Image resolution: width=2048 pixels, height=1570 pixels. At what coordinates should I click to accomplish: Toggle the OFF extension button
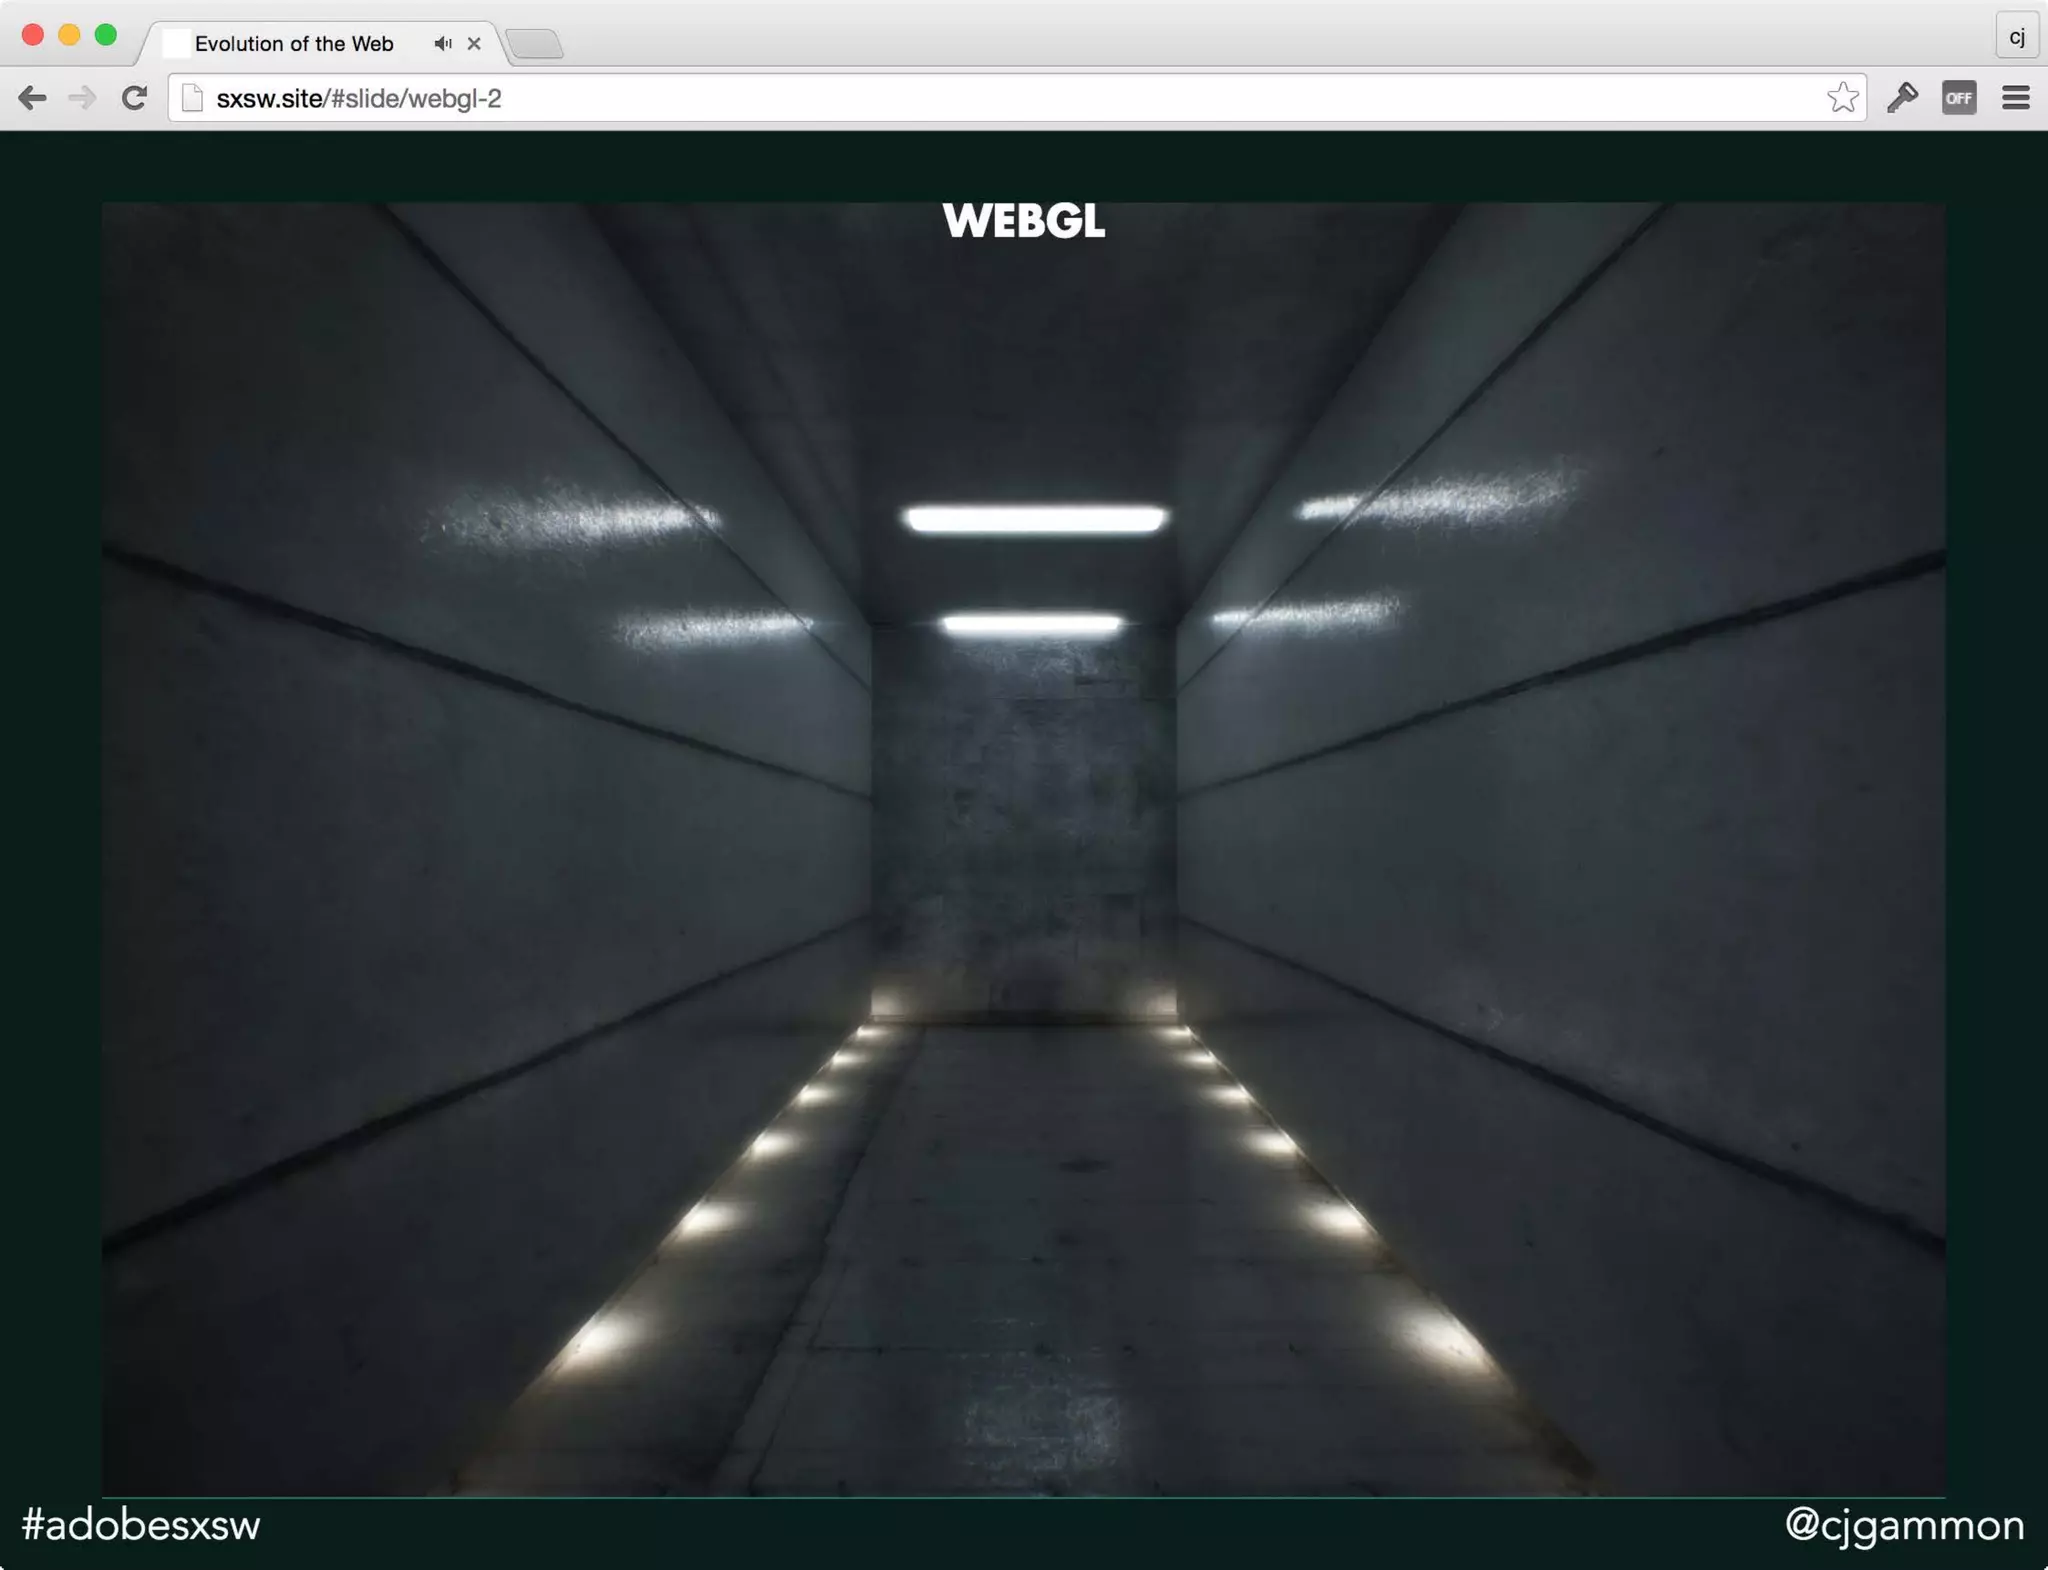[1958, 98]
